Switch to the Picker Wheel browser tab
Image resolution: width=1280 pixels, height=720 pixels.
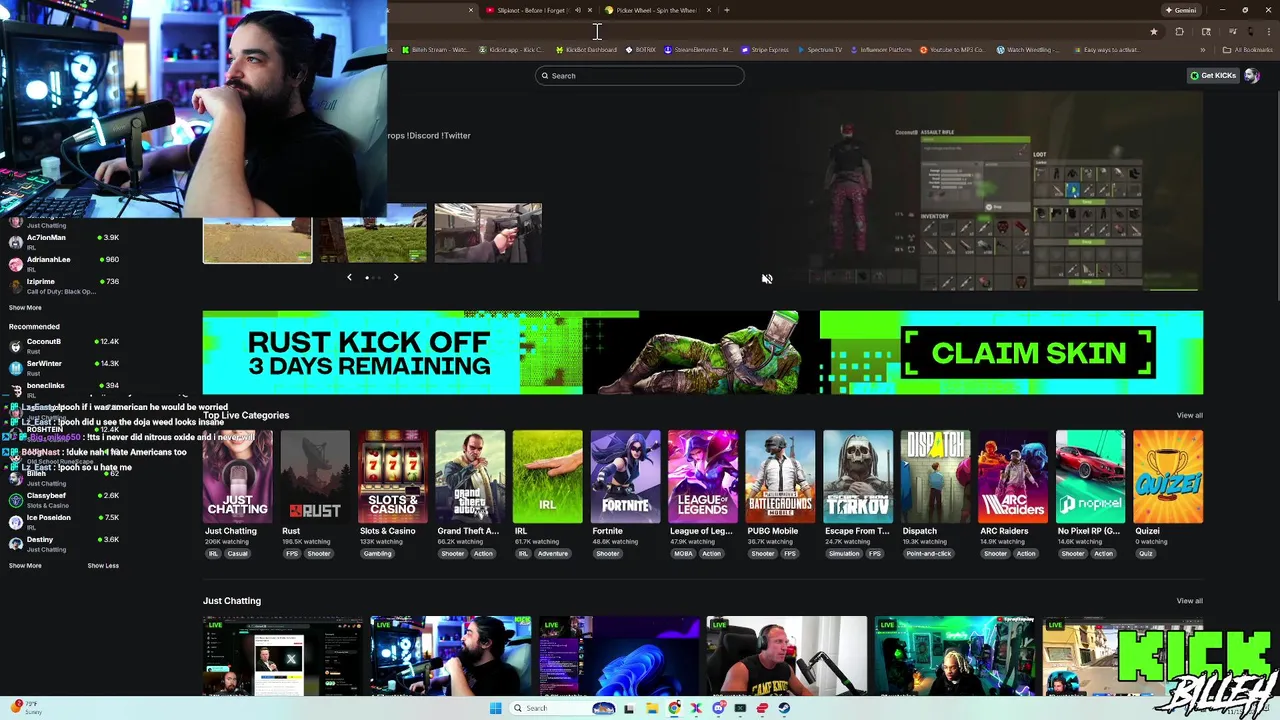coord(656,10)
